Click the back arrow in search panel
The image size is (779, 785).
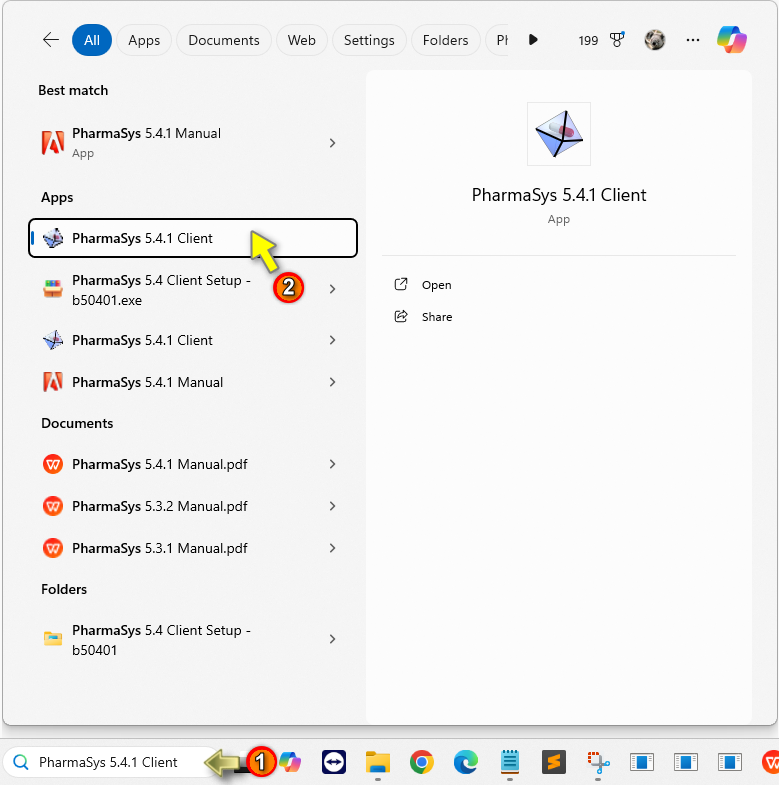tap(51, 40)
